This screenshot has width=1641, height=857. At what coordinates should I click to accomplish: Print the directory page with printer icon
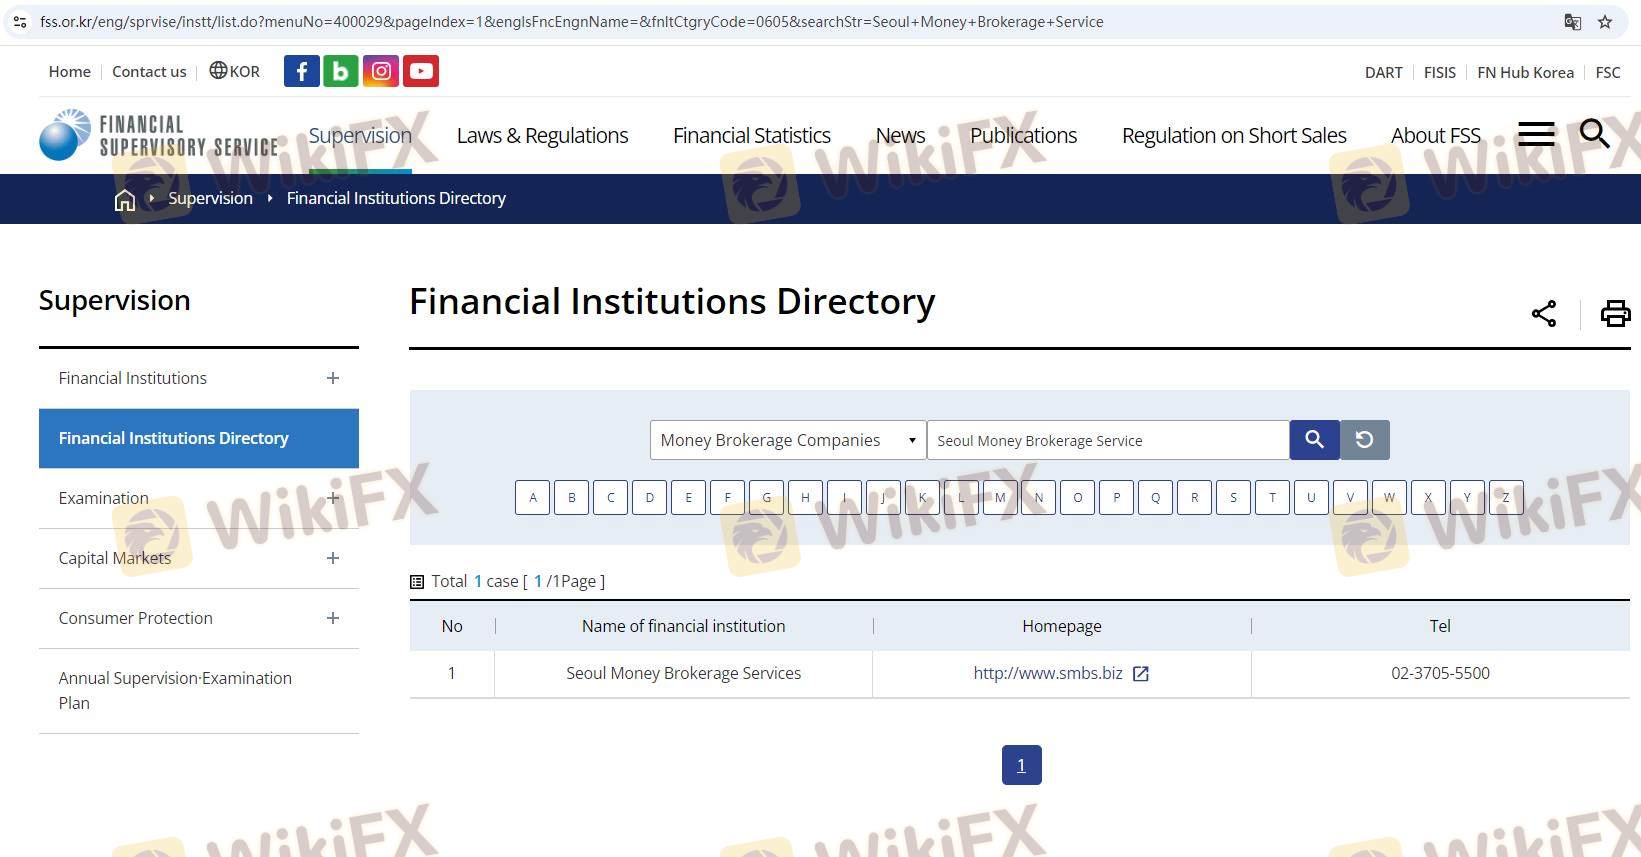(x=1615, y=313)
